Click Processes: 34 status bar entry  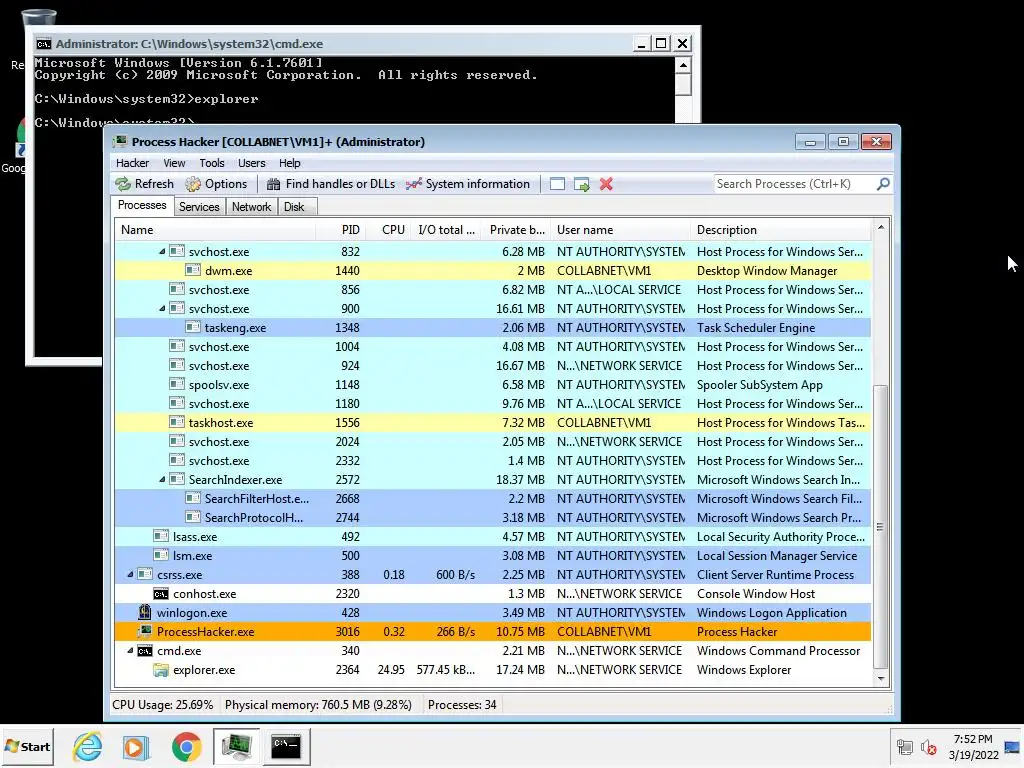click(462, 705)
